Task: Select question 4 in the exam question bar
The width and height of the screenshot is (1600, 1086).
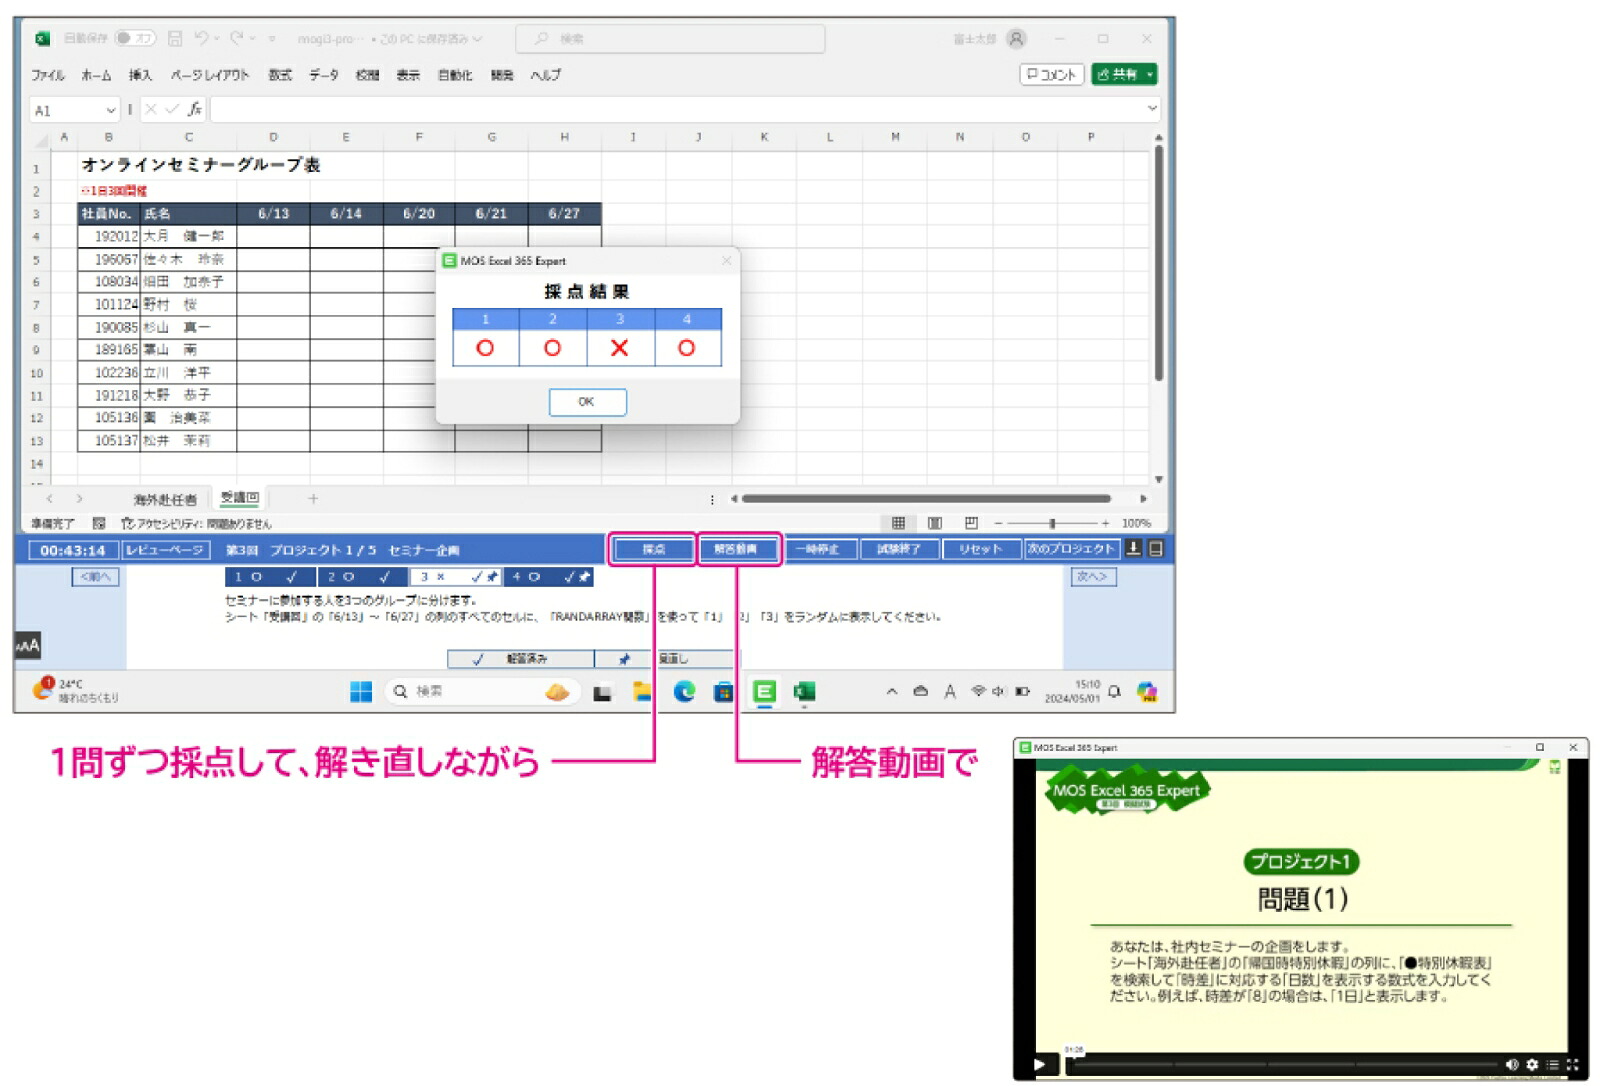Action: click(549, 577)
